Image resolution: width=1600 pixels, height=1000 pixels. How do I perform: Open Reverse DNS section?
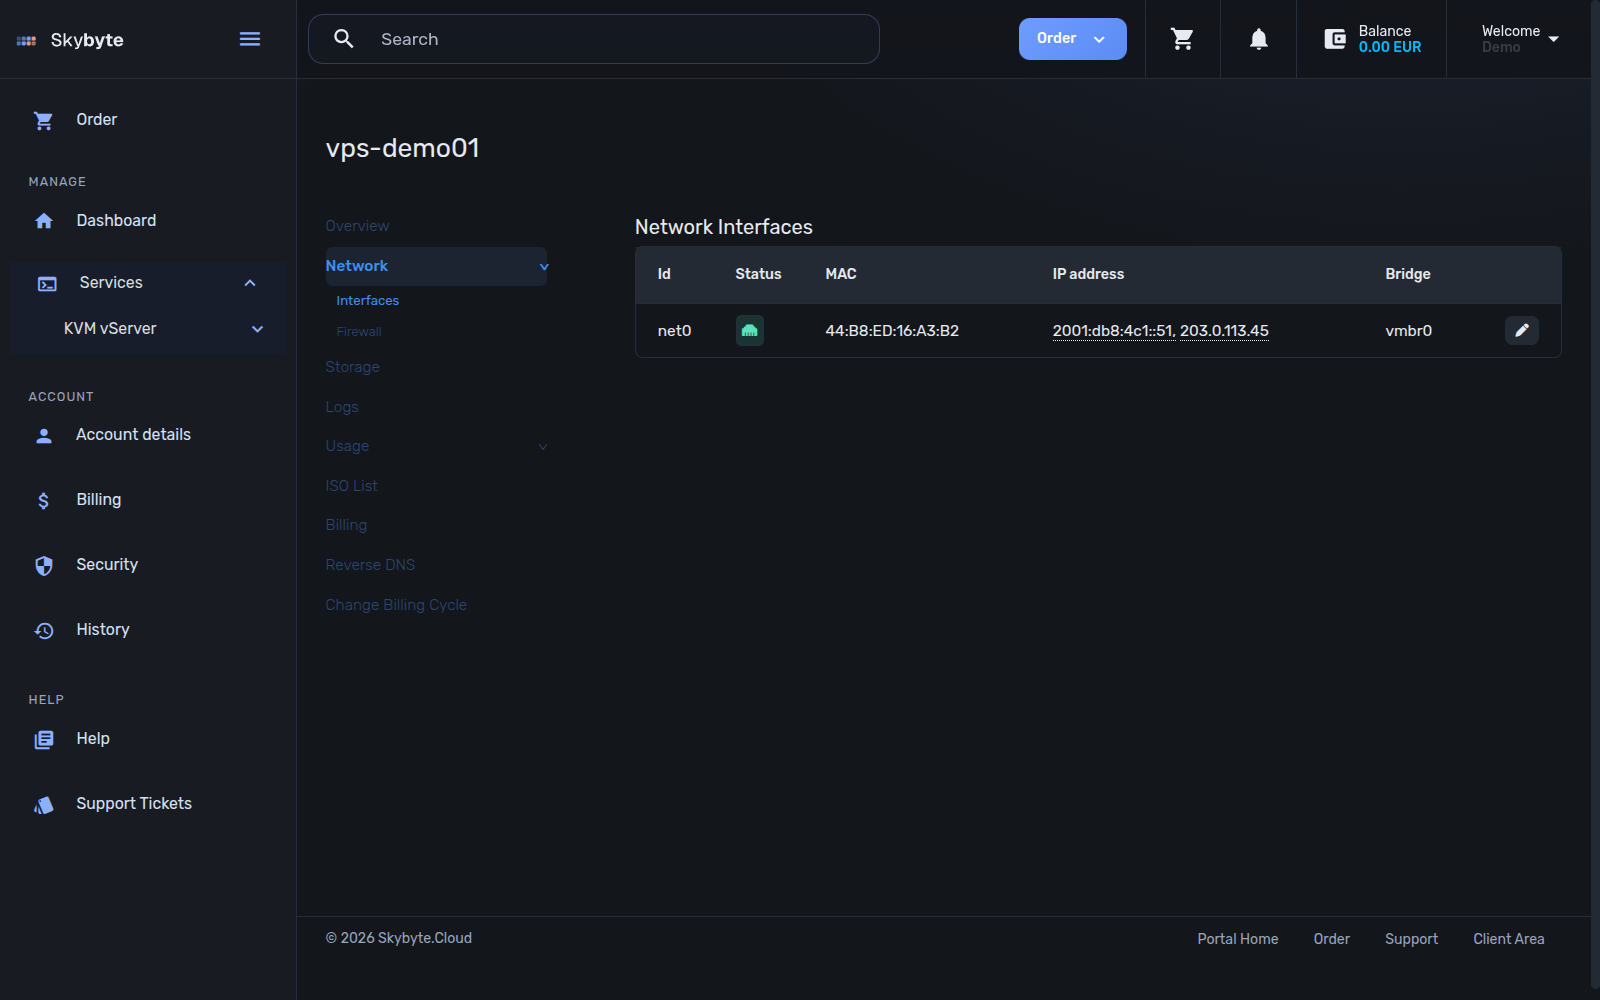[x=370, y=565]
